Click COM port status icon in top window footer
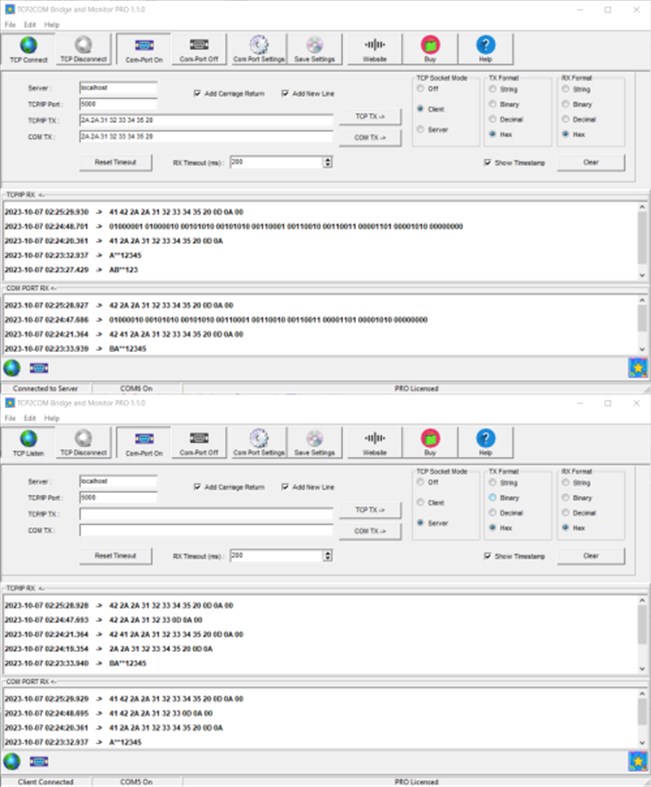Screen dimensions: 651x787 39,368
